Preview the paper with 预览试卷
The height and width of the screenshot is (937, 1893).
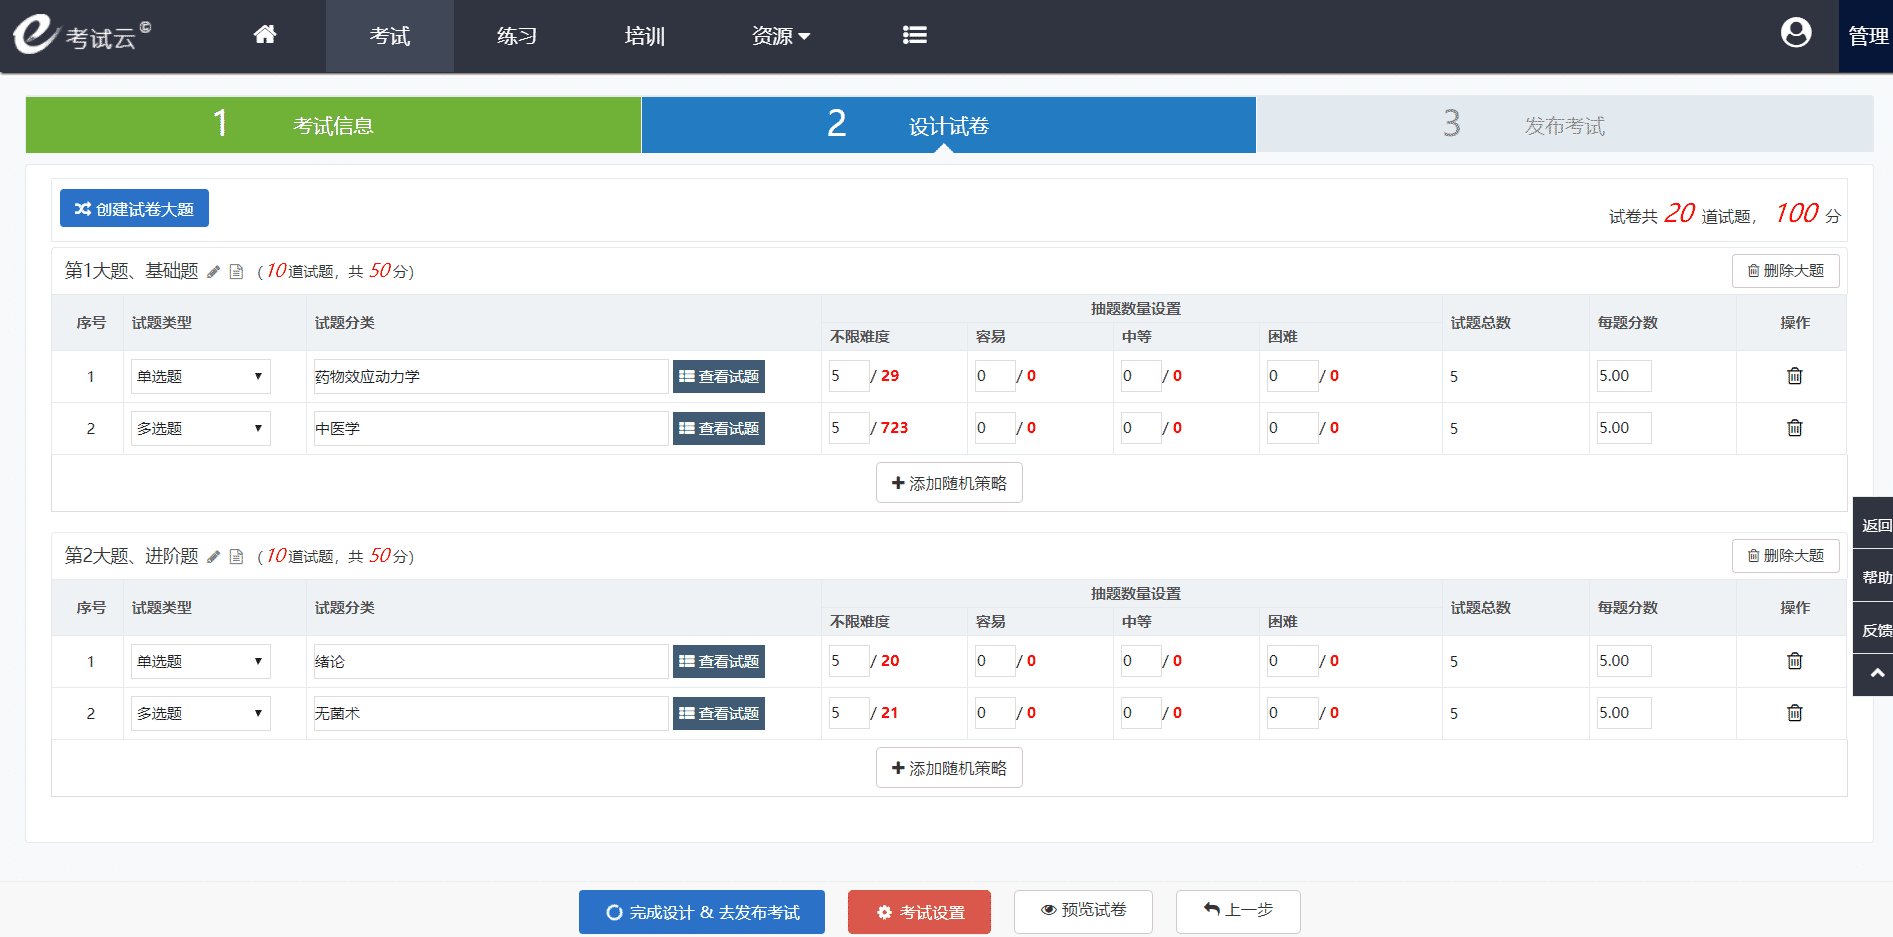point(1083,911)
